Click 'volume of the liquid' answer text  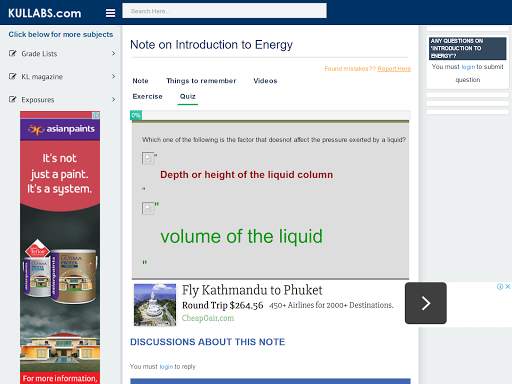point(242,236)
